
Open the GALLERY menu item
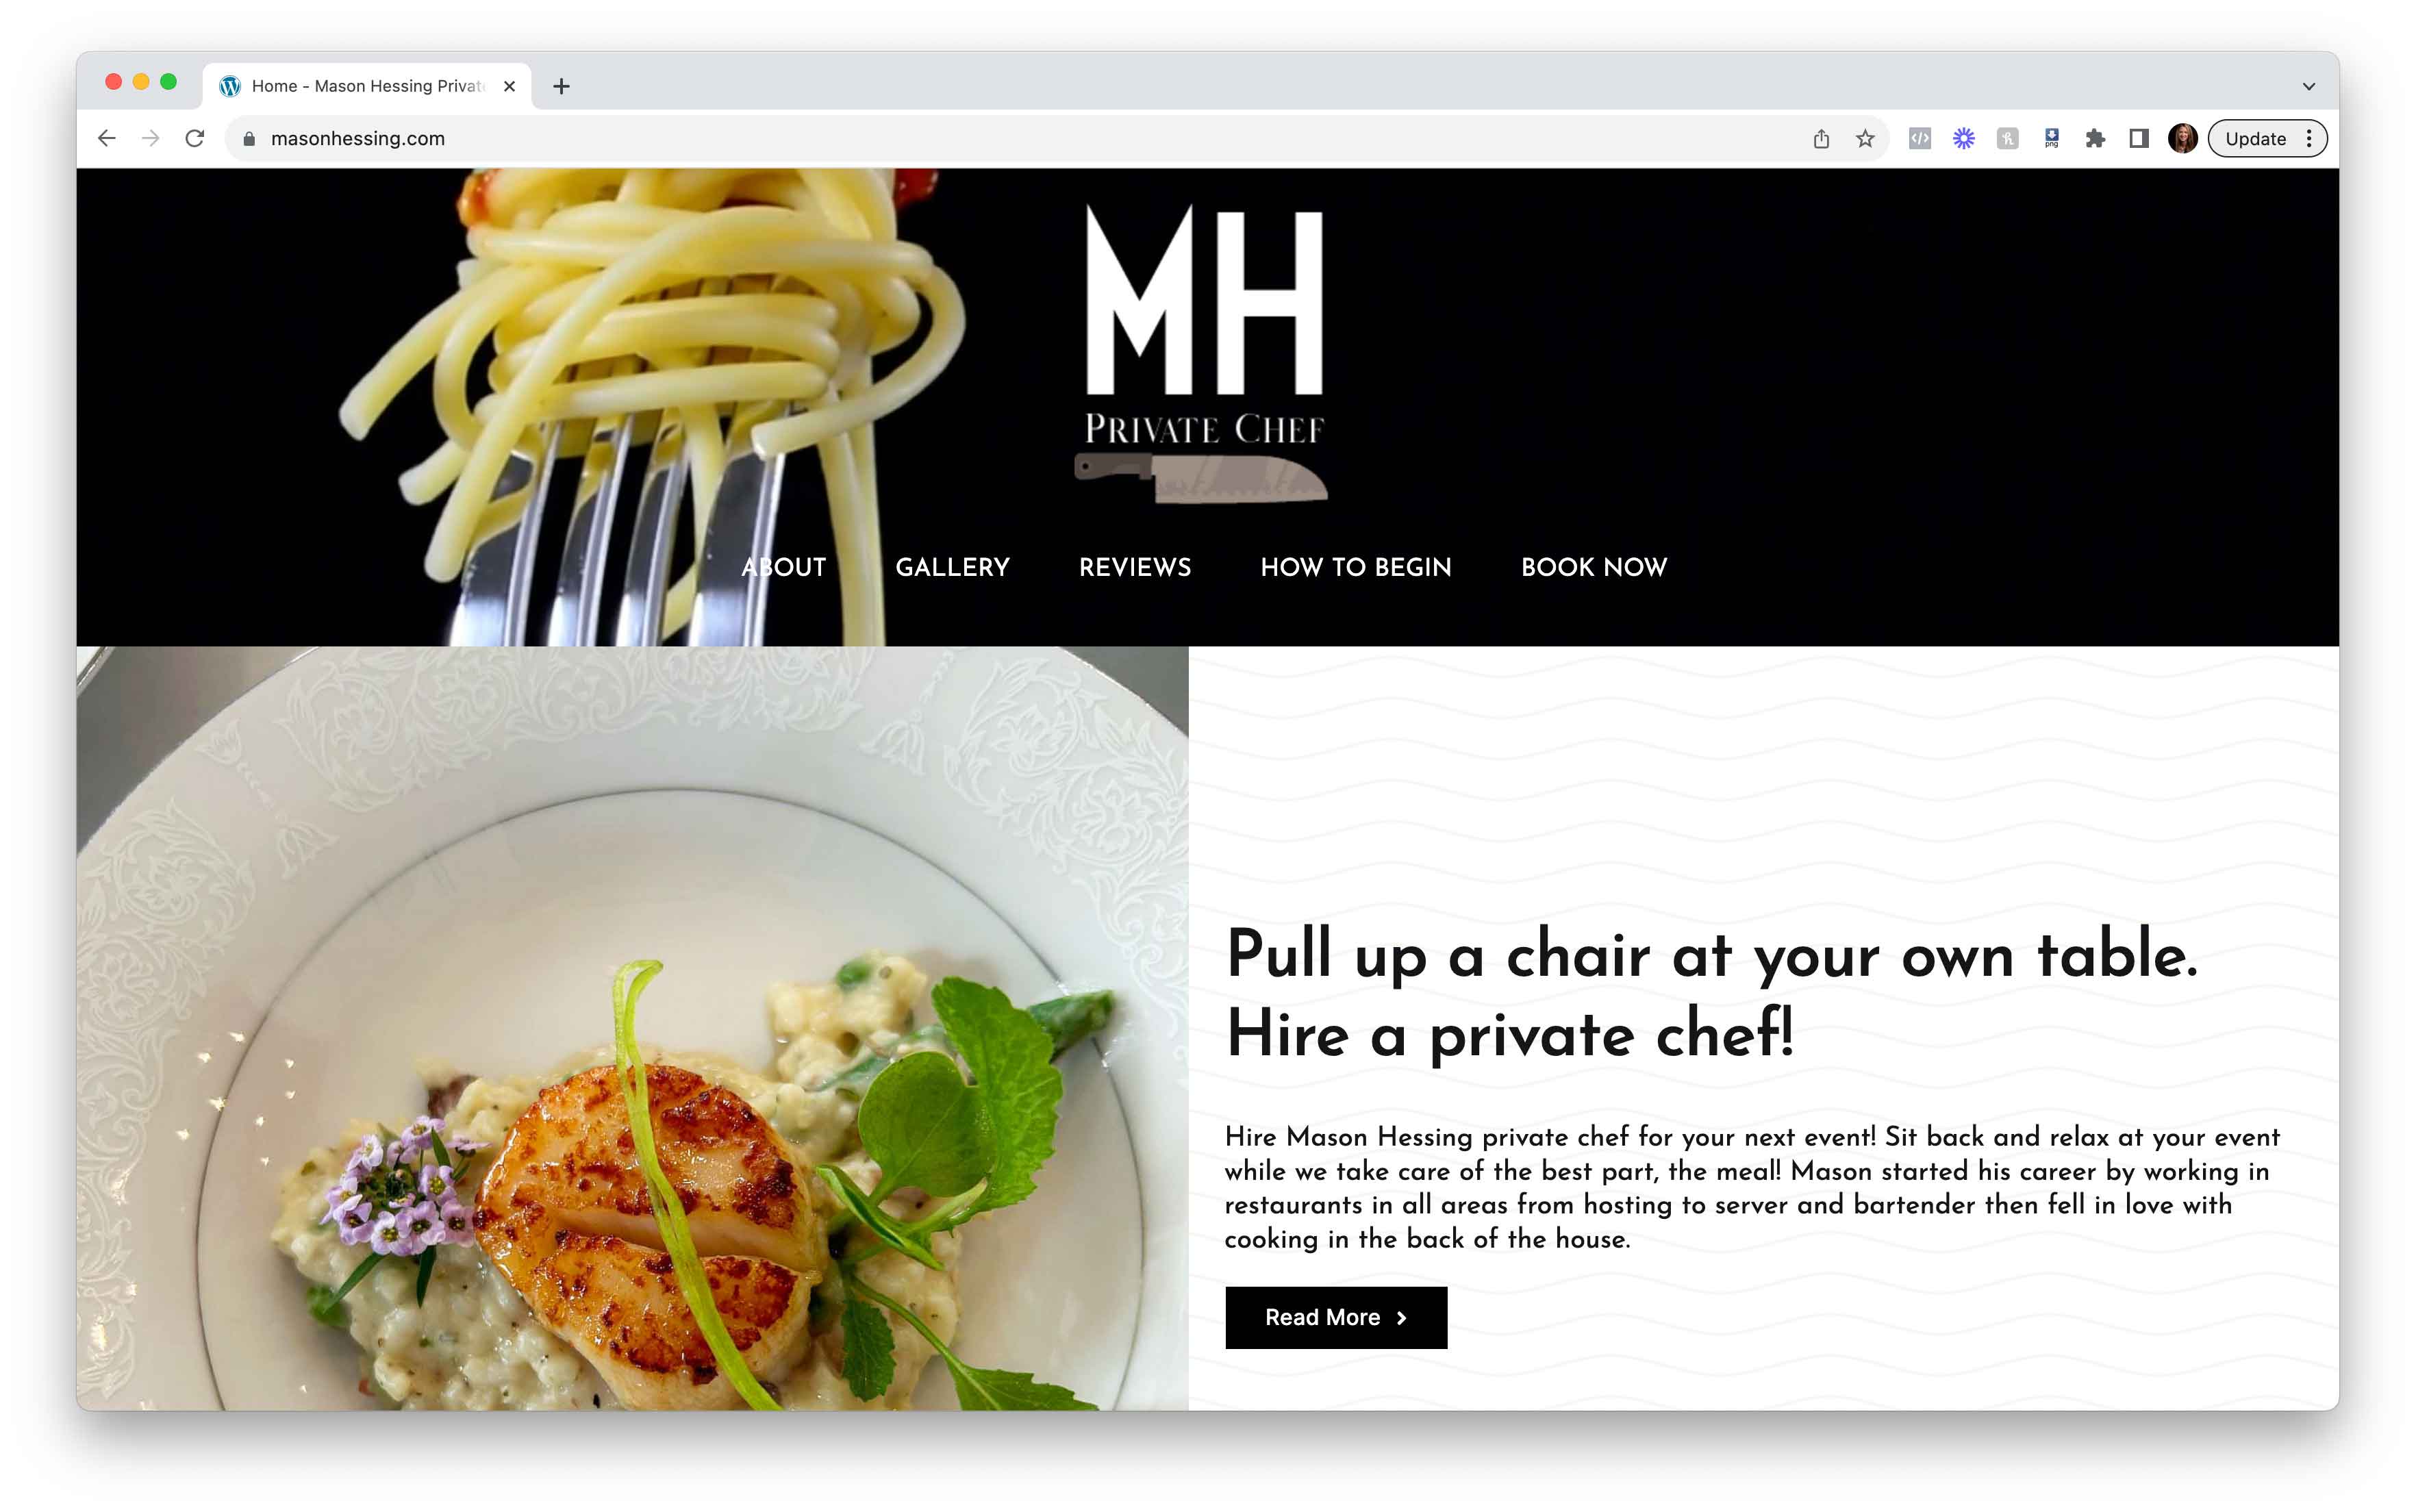[952, 567]
